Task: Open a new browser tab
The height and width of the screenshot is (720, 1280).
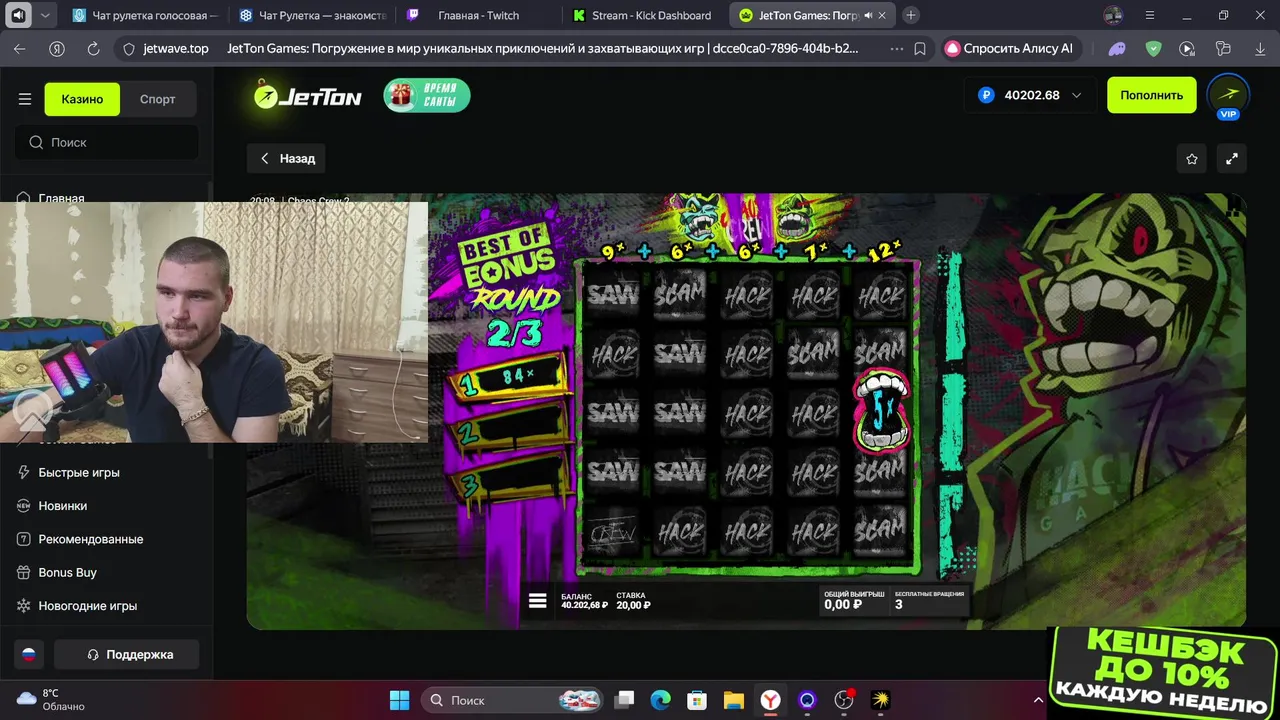Action: pyautogui.click(x=910, y=15)
